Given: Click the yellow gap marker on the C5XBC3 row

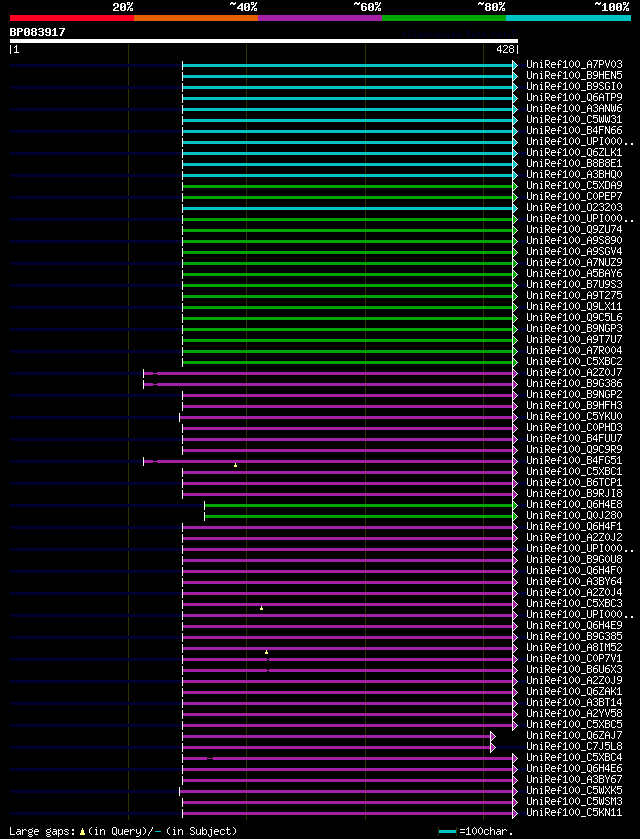Looking at the screenshot, I should (x=261, y=608).
